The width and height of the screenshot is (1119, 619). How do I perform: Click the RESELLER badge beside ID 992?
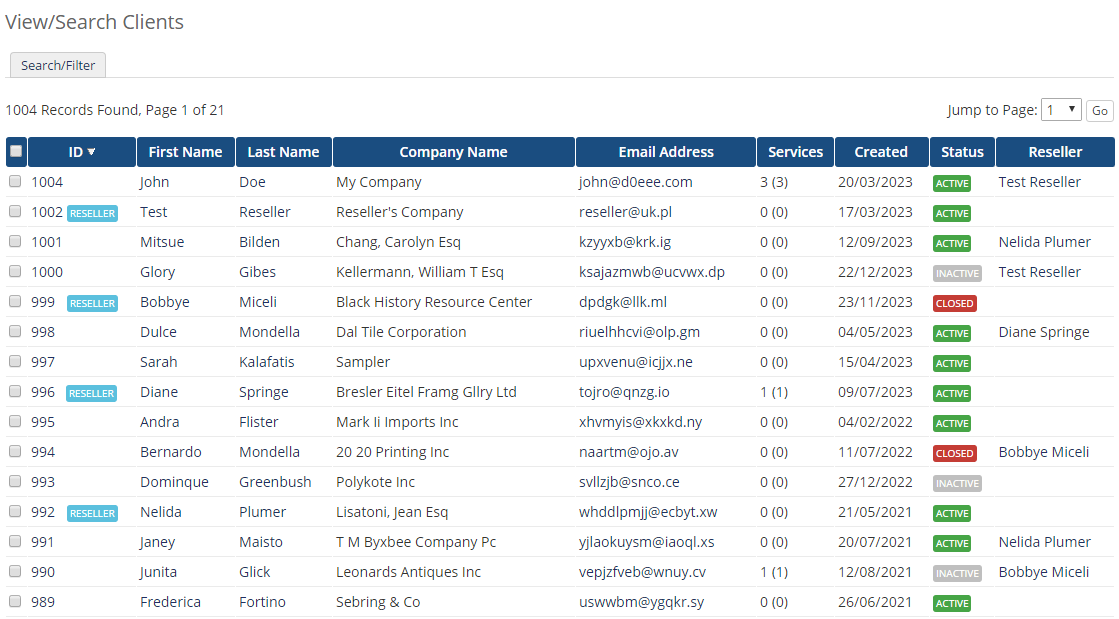coord(91,513)
